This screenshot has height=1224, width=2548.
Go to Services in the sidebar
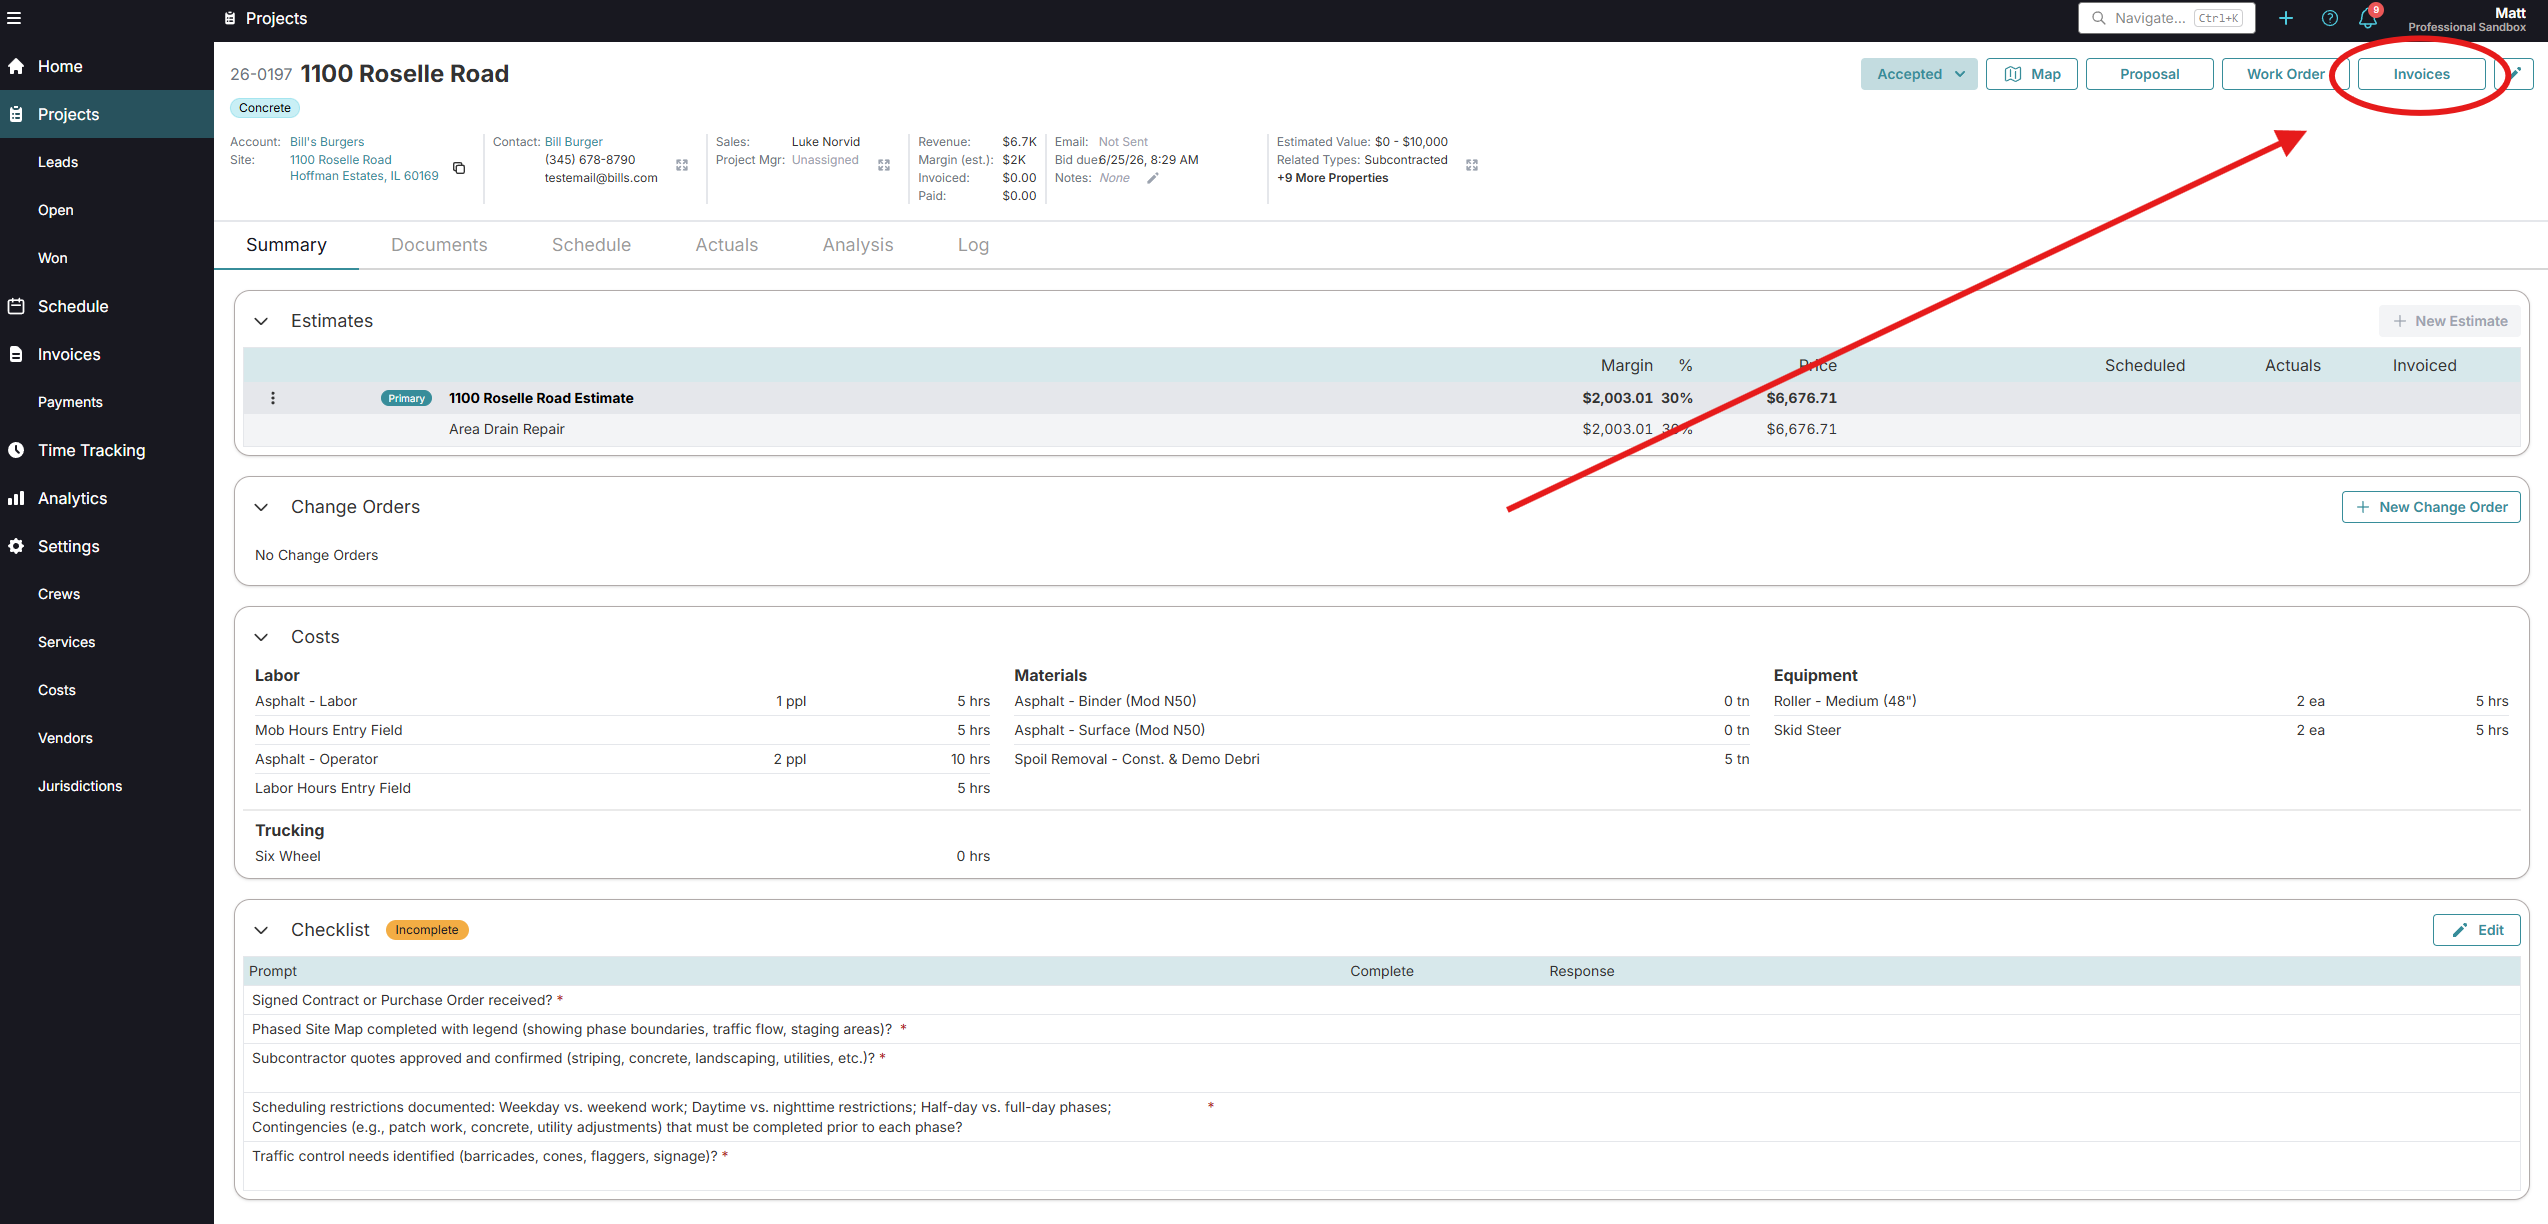point(67,642)
